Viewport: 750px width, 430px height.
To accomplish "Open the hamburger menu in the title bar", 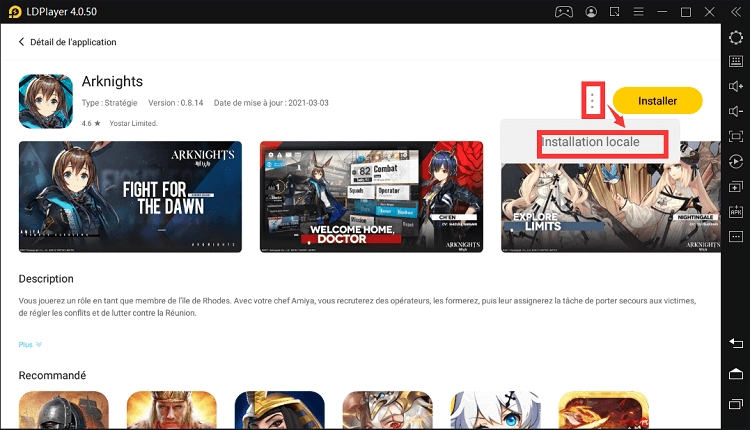I will 639,11.
